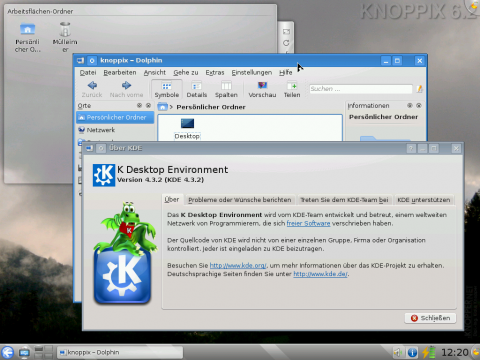The width and height of the screenshot is (480, 360).
Task: Switch Dolphin to Spalten view
Action: pos(226,89)
